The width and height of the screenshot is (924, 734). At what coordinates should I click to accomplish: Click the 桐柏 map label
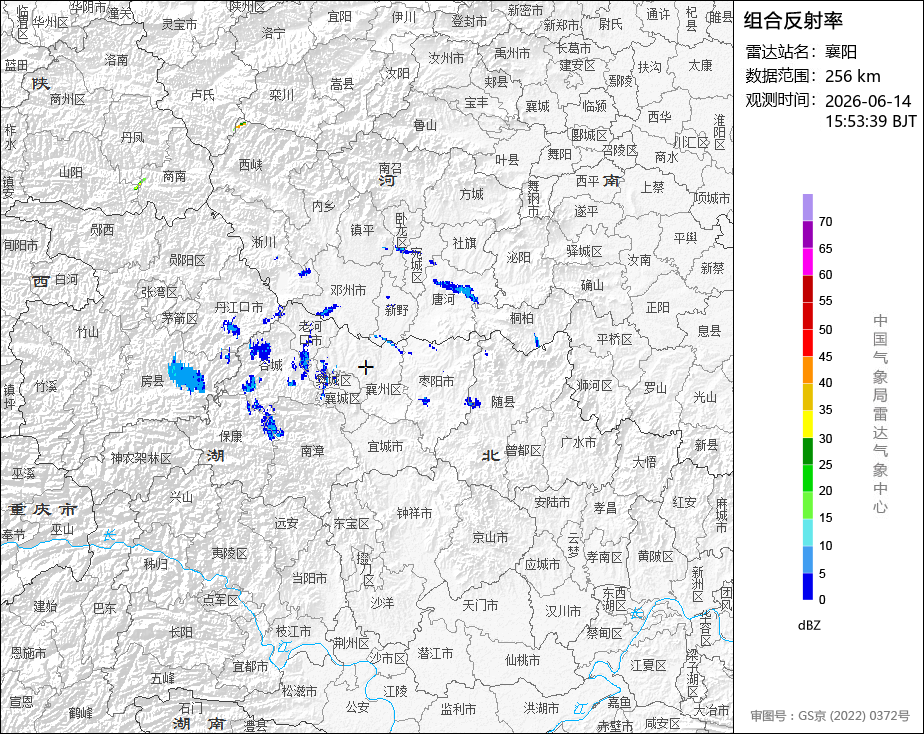point(522,318)
